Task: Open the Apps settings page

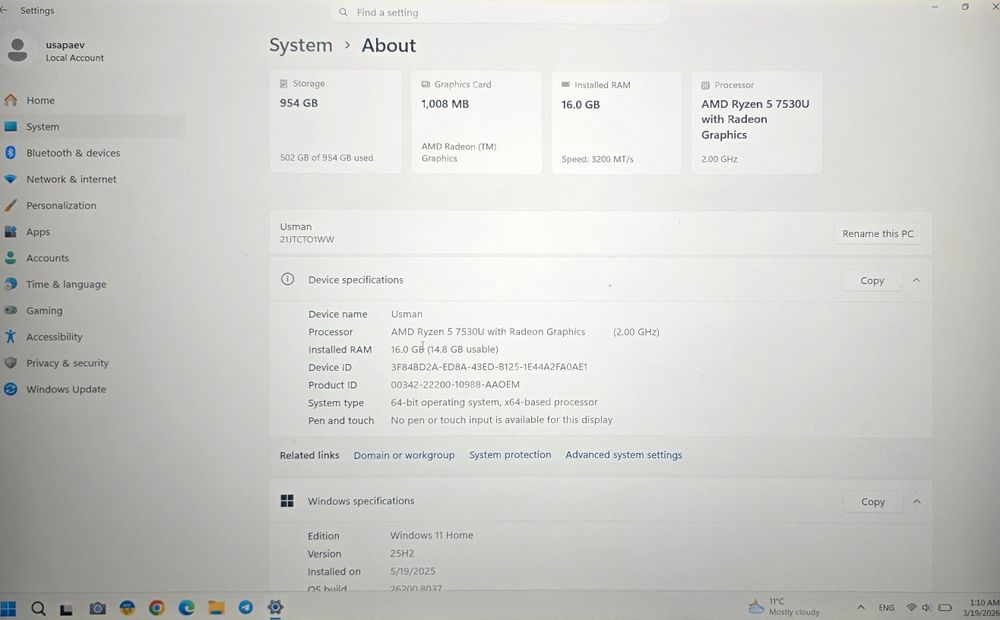Action: 93,232
